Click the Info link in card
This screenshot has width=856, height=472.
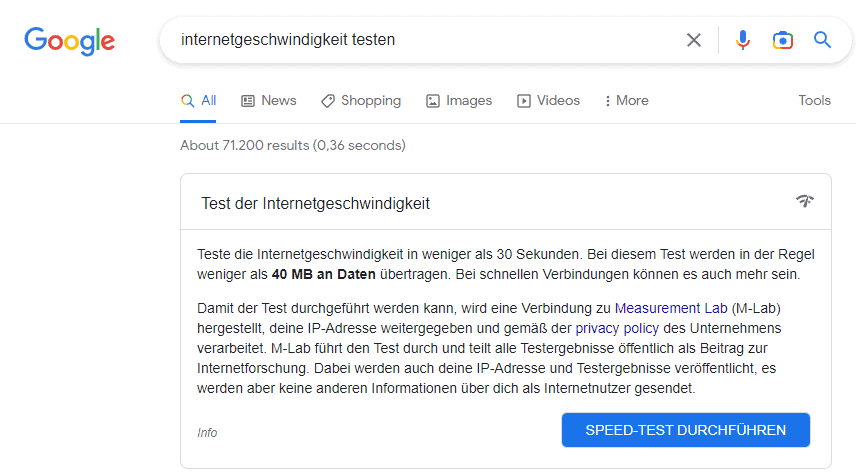pos(207,433)
